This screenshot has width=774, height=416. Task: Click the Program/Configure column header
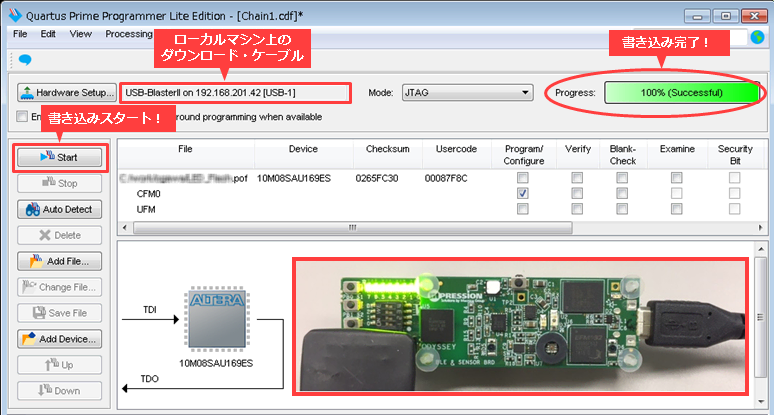[524, 154]
